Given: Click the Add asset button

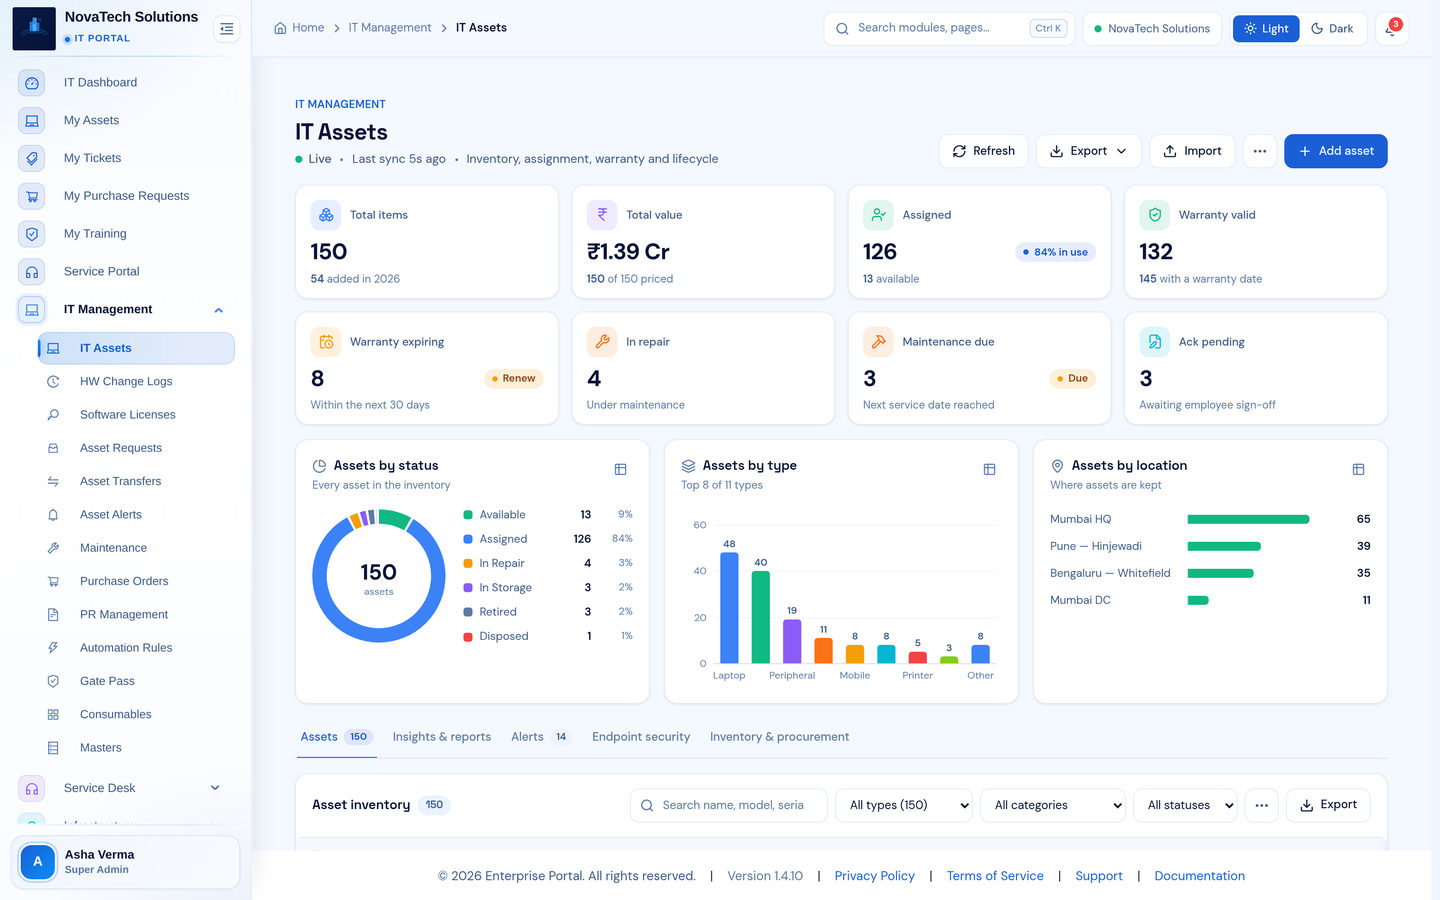Looking at the screenshot, I should tap(1336, 151).
